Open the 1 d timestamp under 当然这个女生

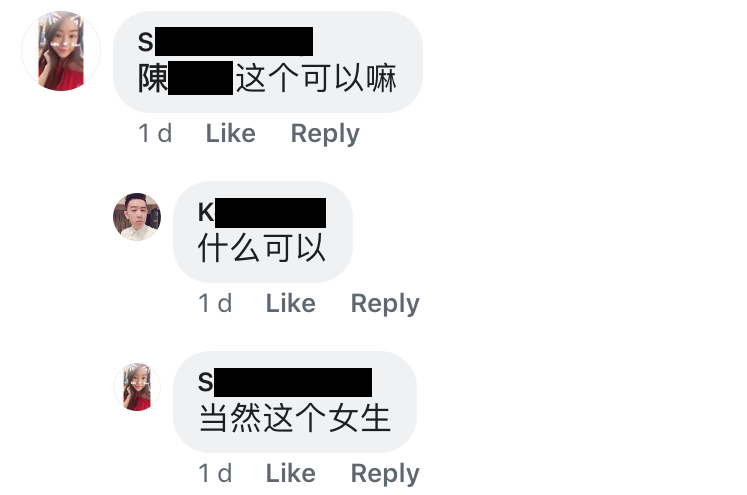(215, 473)
